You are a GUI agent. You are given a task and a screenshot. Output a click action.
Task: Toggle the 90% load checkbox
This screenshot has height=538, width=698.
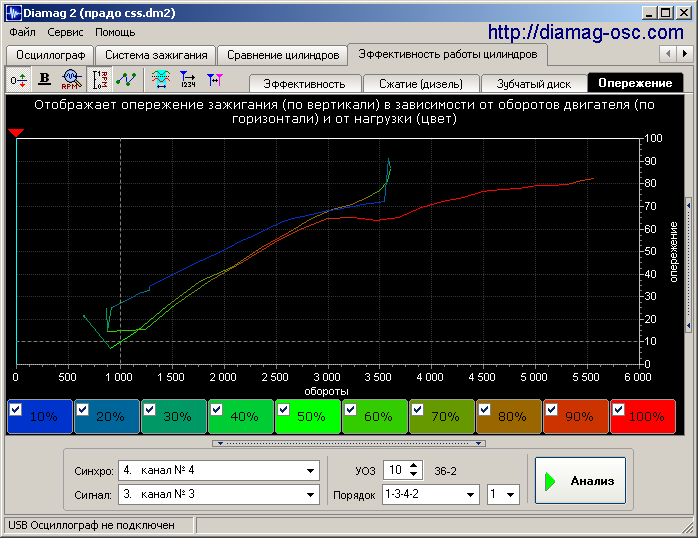click(x=552, y=409)
